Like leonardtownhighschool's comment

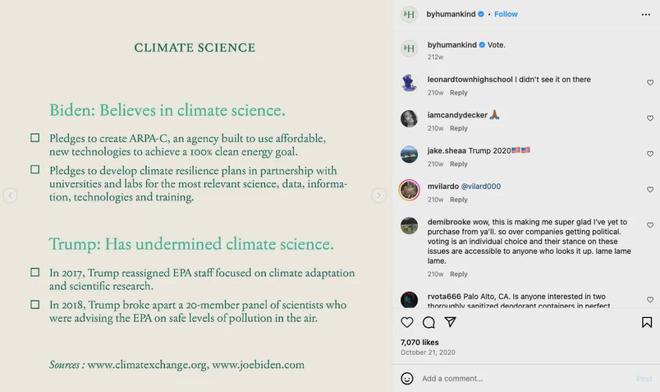pos(650,83)
